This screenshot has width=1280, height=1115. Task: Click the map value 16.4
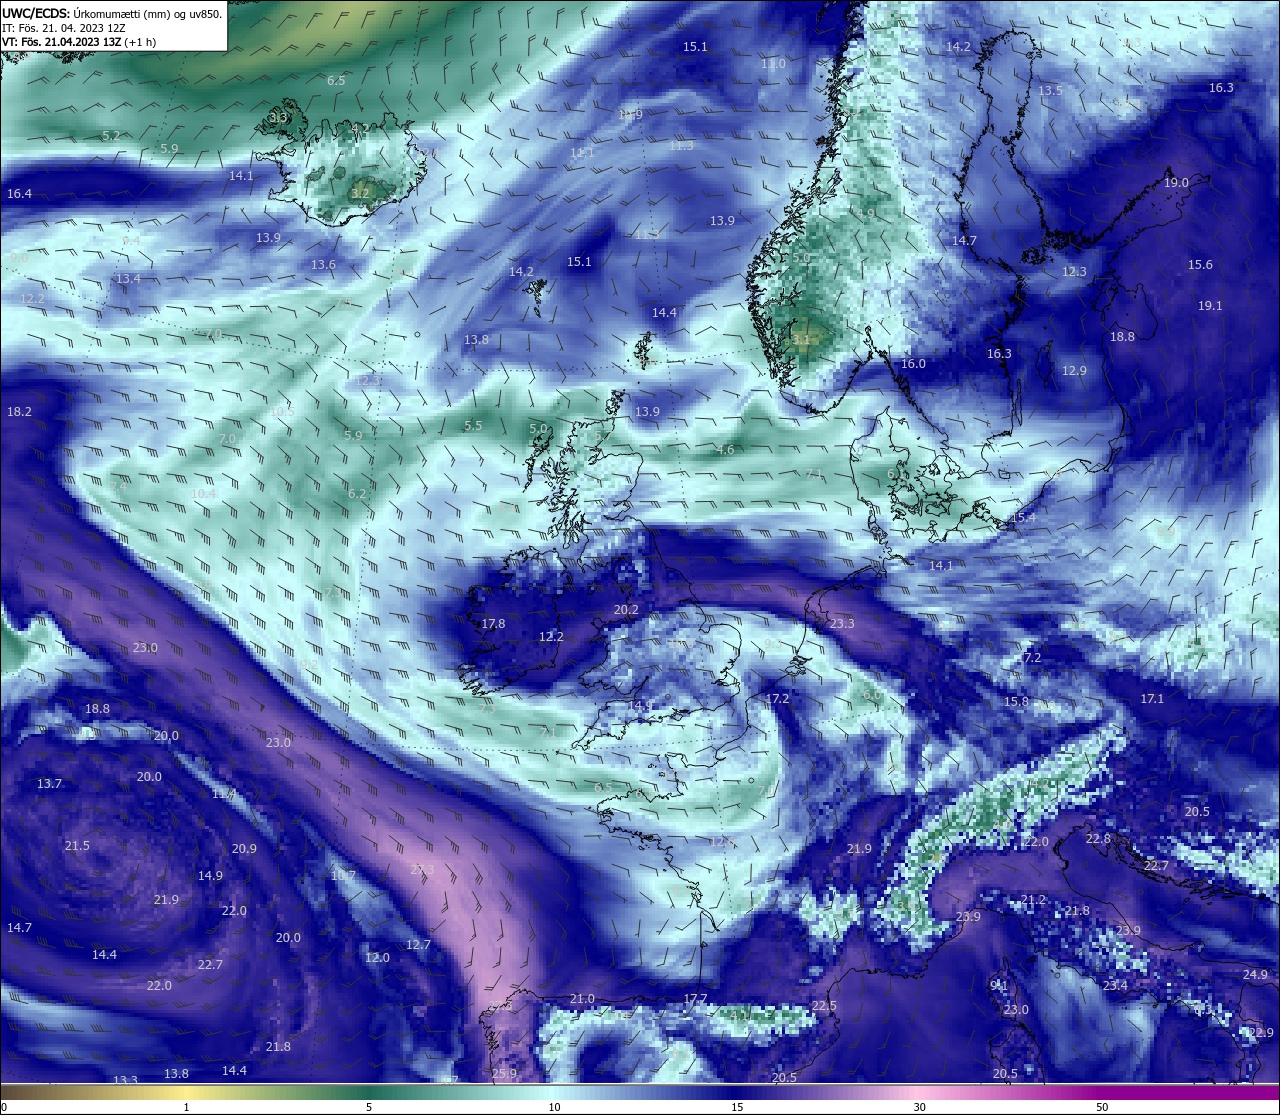pyautogui.click(x=19, y=193)
